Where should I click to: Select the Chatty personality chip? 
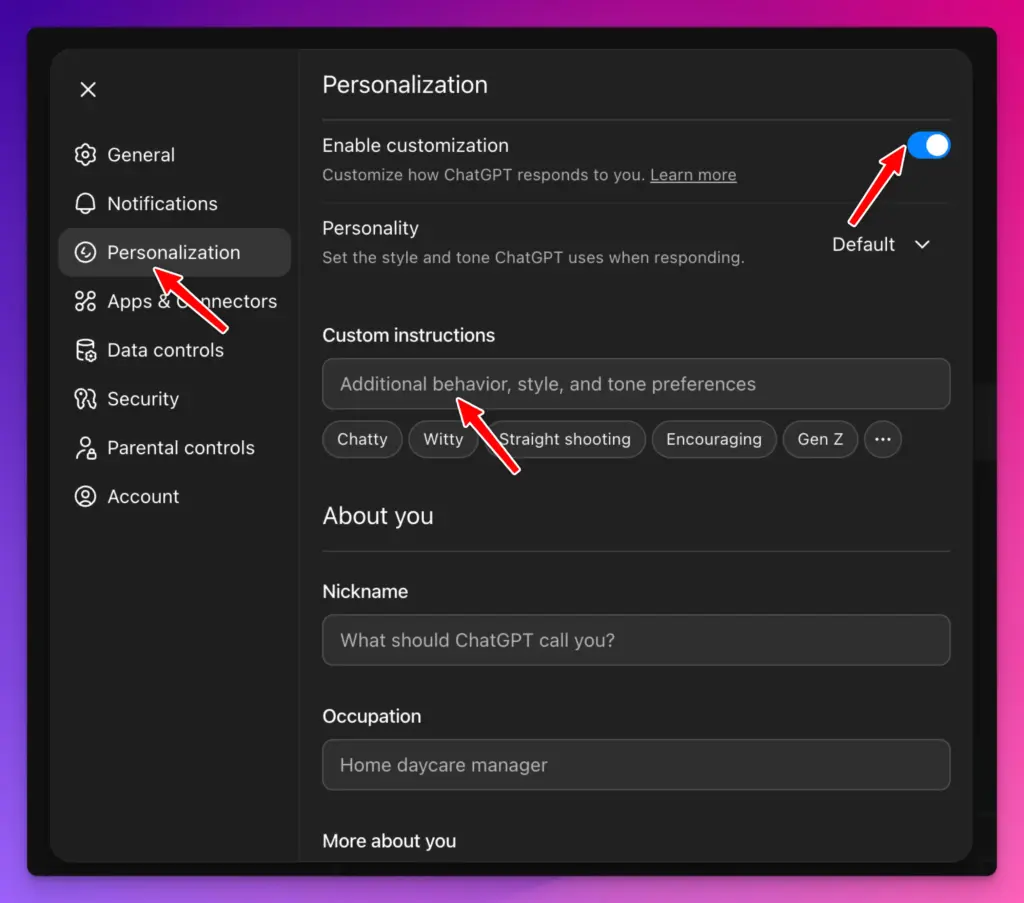(x=362, y=439)
